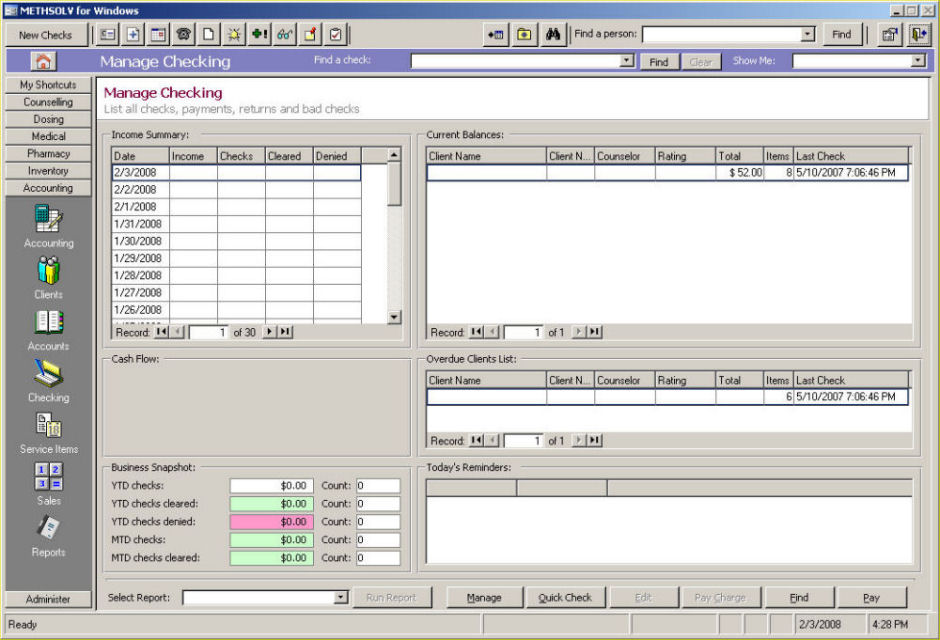Switch to the Pharmacy section
940x640 pixels.
pyautogui.click(x=48, y=153)
